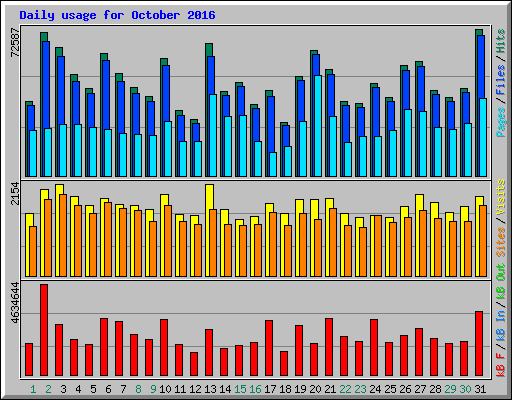Click the cyan pages bar for day 17
This screenshot has width=512, height=400.
(273, 164)
